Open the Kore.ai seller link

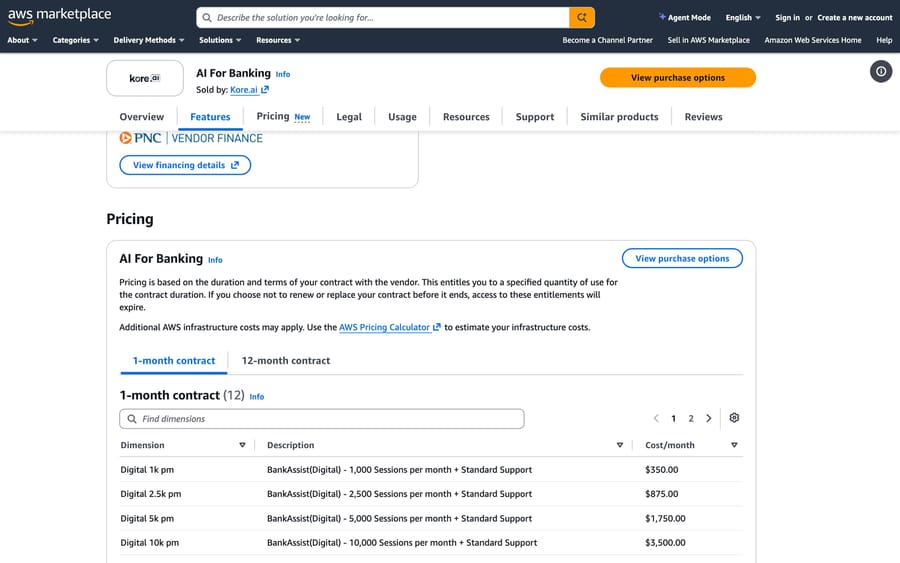[x=249, y=90]
